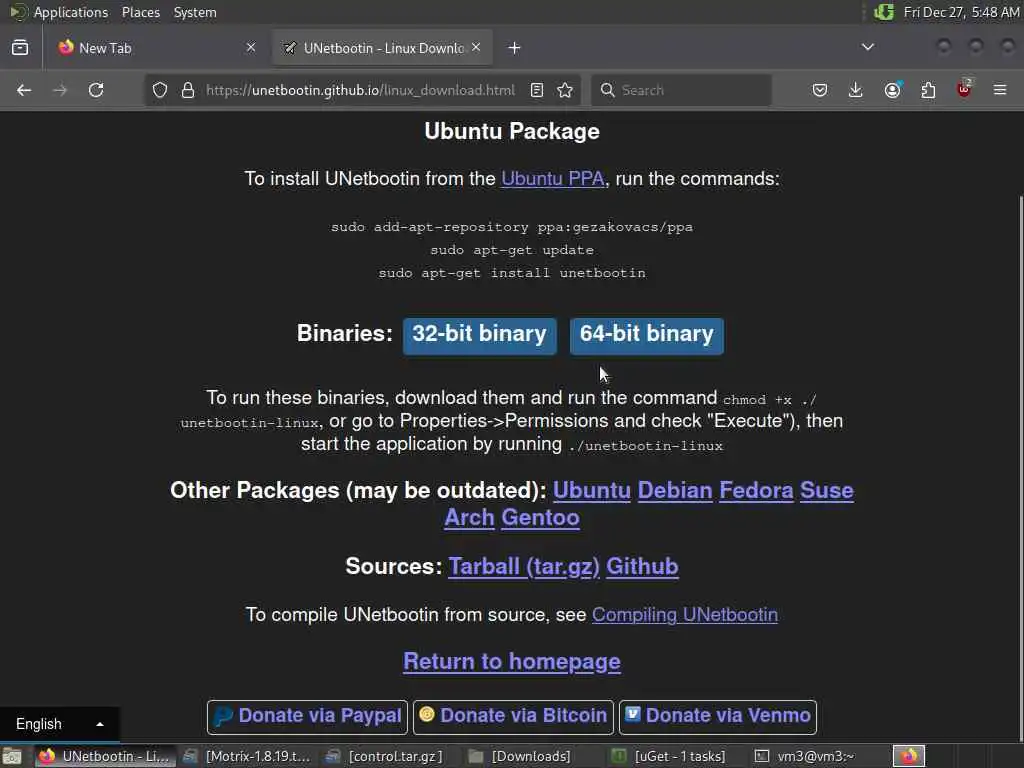The image size is (1024, 768).
Task: Switch to the Downloads taskbar window
Action: 520,756
